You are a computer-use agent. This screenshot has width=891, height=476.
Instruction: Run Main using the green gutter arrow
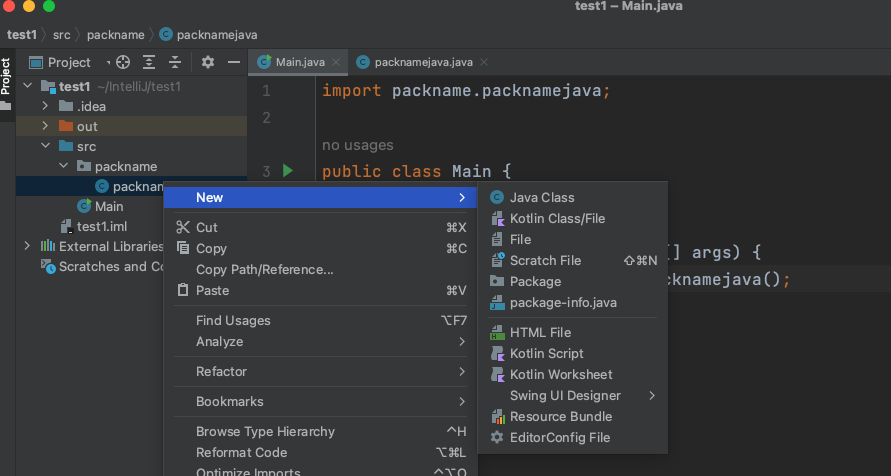tap(288, 170)
